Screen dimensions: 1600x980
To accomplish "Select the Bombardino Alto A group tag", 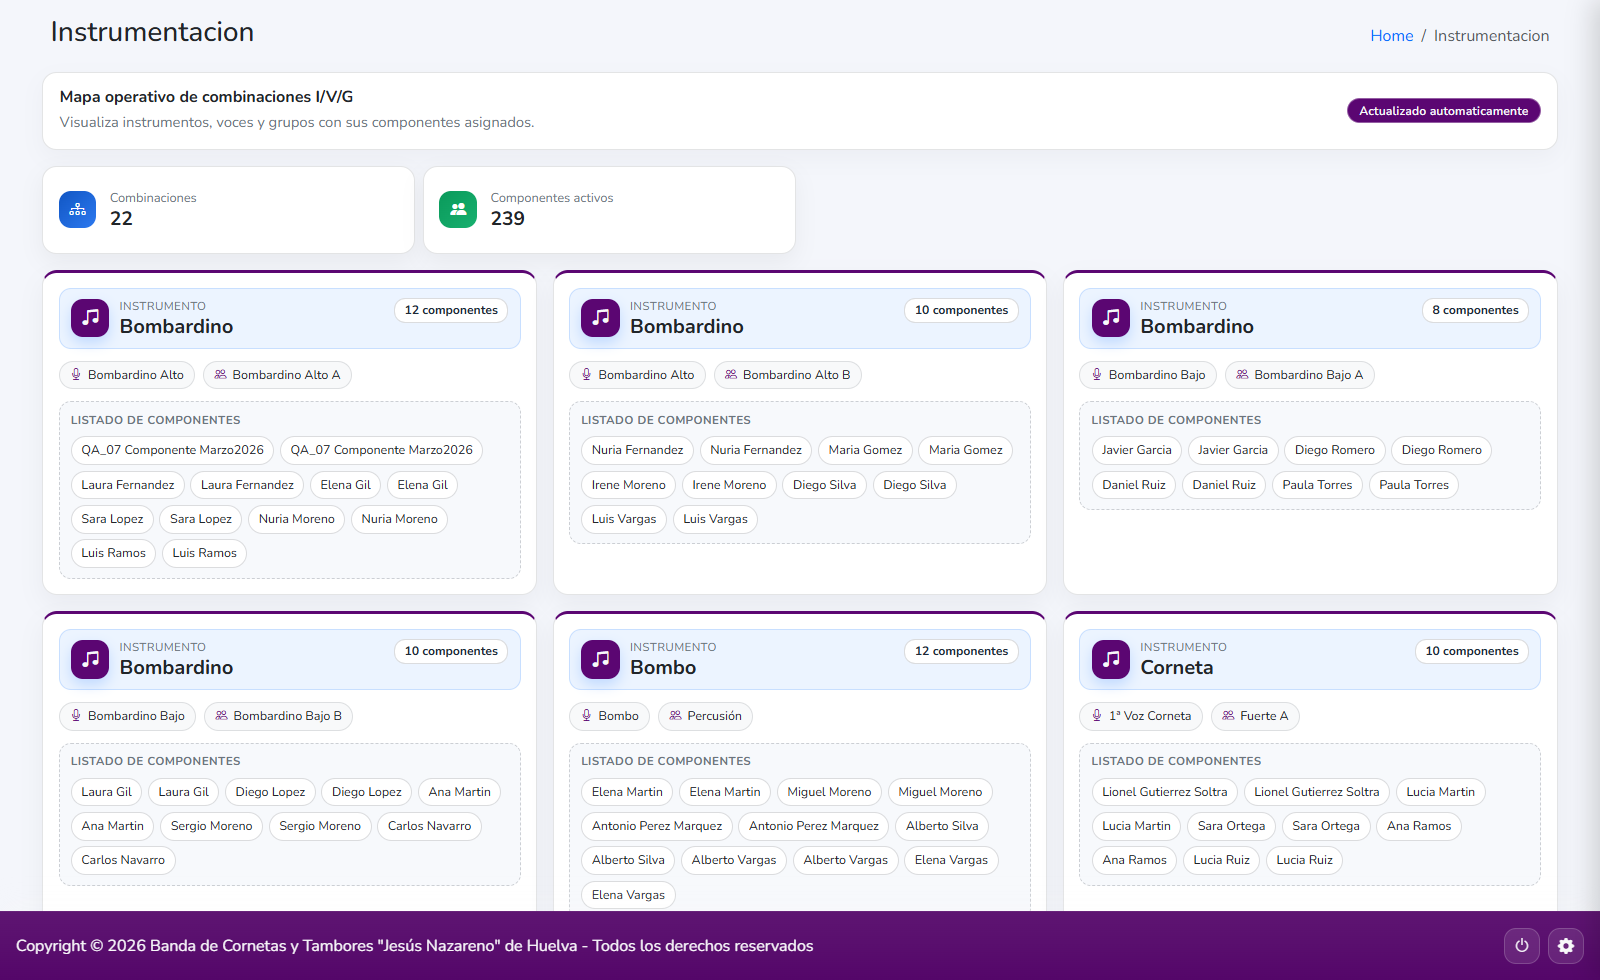I will 277,375.
